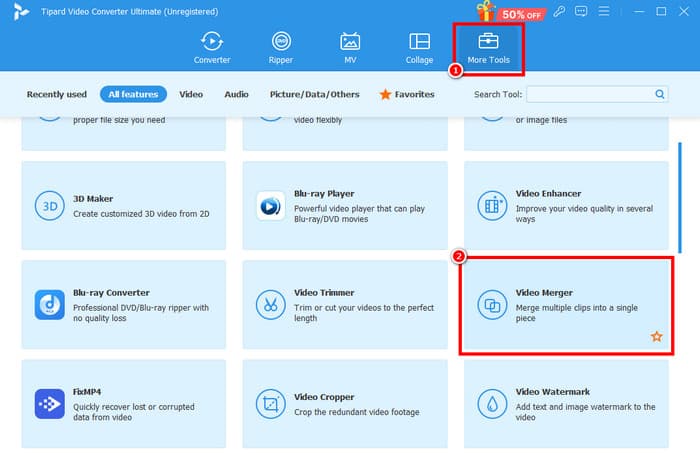700x453 pixels.
Task: Open the 3D Maker title
Action: point(93,199)
